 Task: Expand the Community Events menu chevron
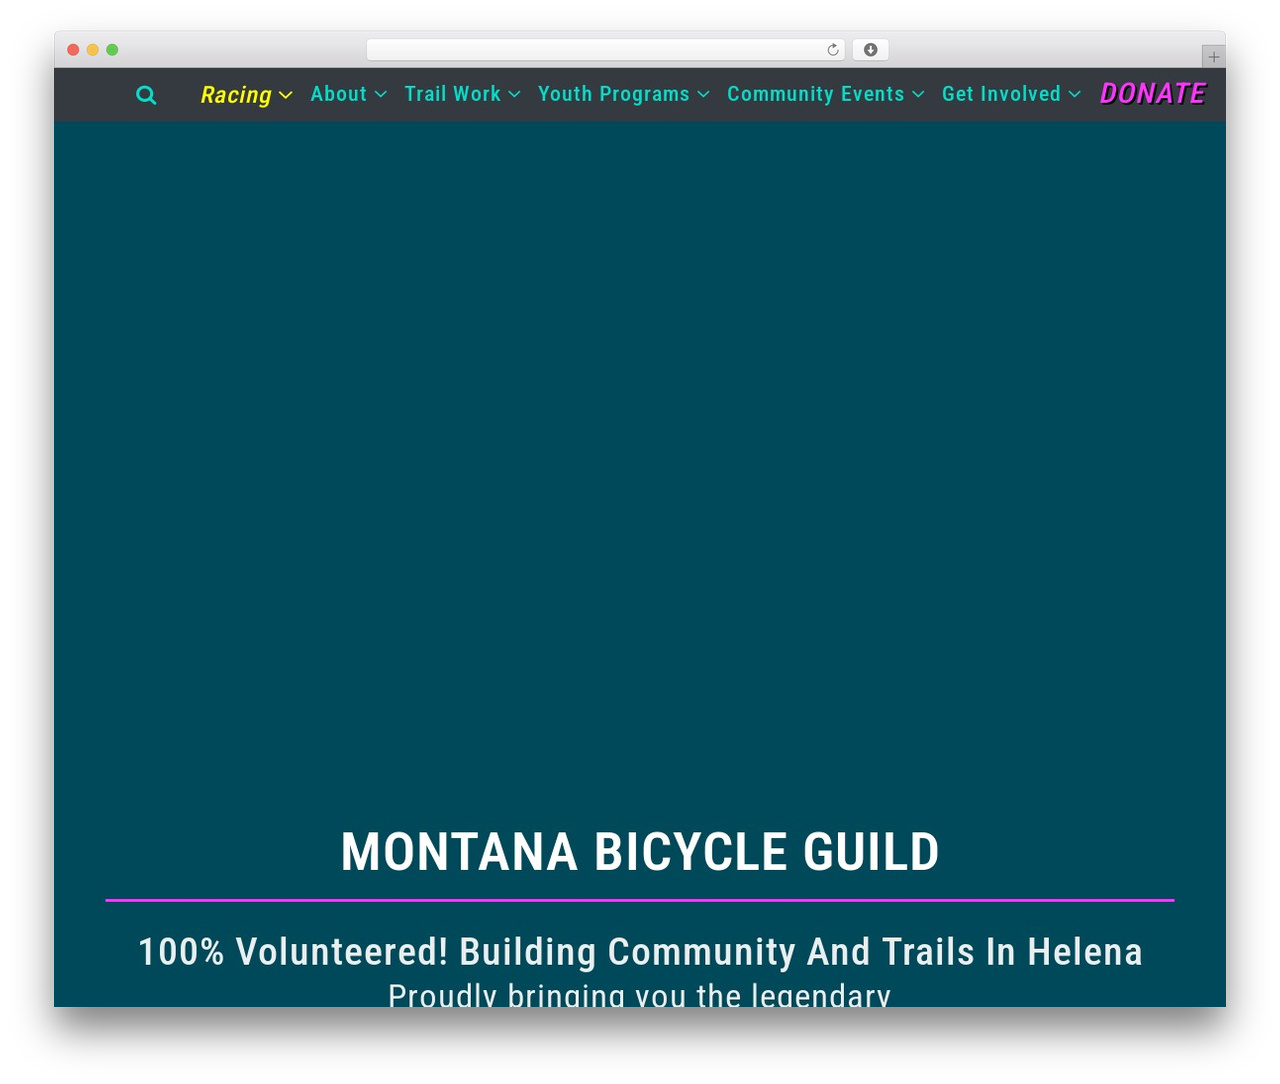[919, 94]
